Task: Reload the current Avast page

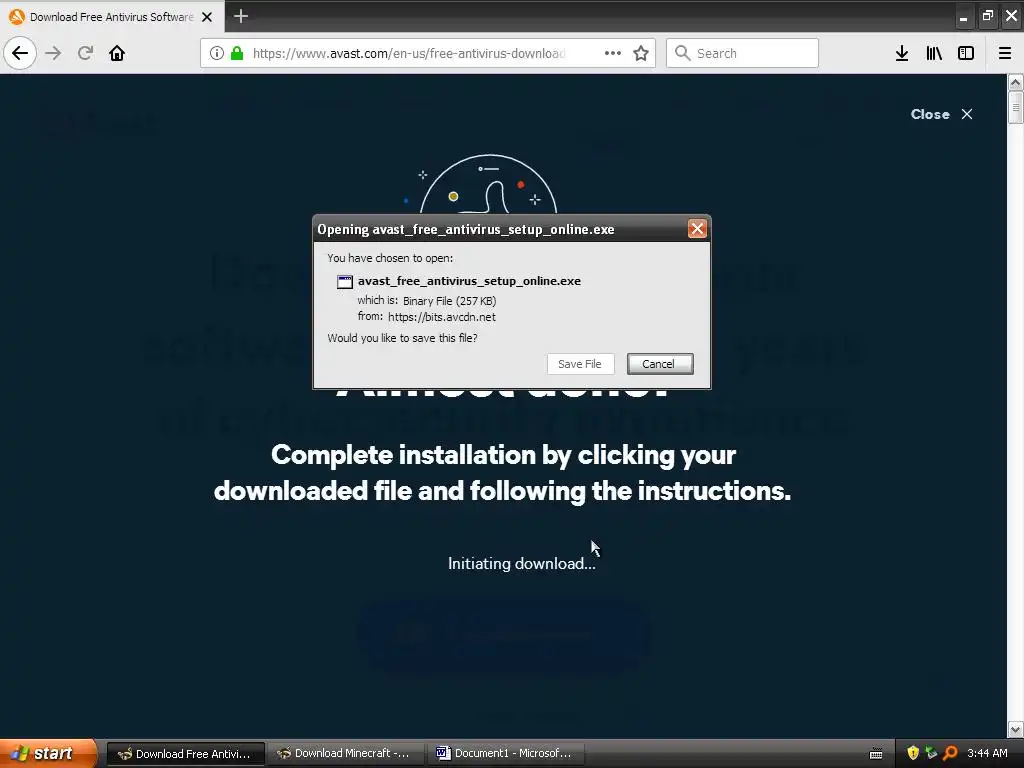Action: coord(86,53)
